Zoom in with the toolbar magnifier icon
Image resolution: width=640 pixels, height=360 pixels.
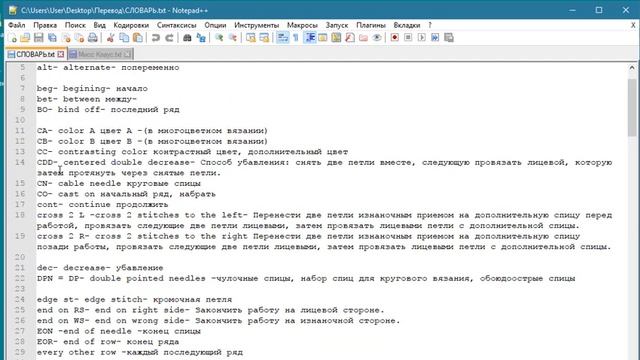pos(219,38)
